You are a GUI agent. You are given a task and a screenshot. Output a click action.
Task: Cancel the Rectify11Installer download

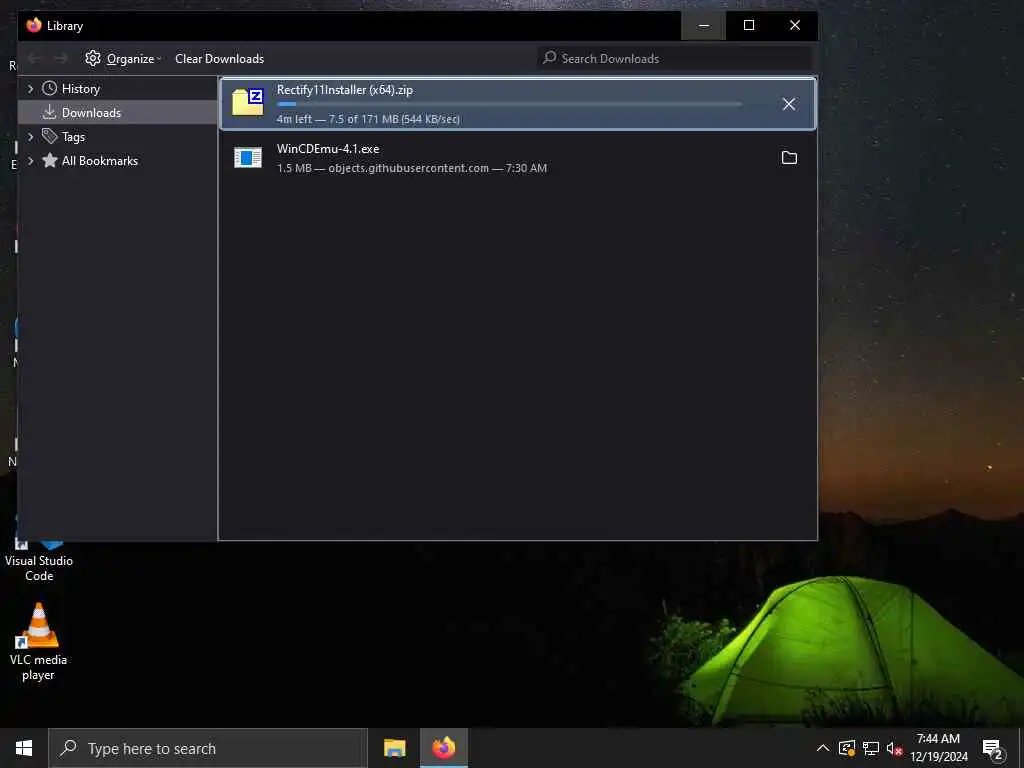(x=789, y=104)
